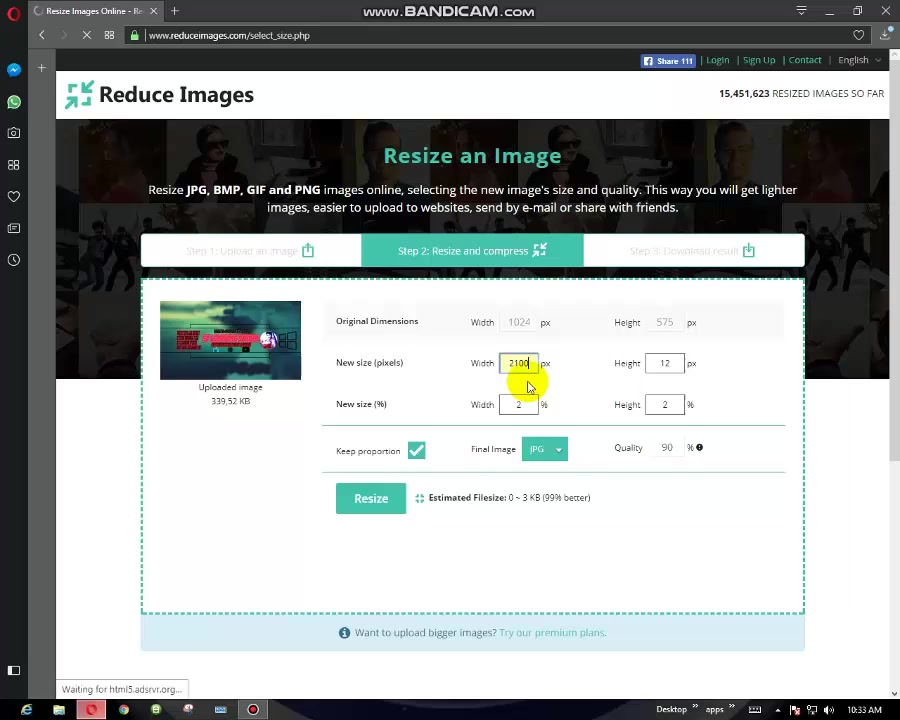
Task: Open Messenger in the Opera sidebar
Action: [14, 70]
